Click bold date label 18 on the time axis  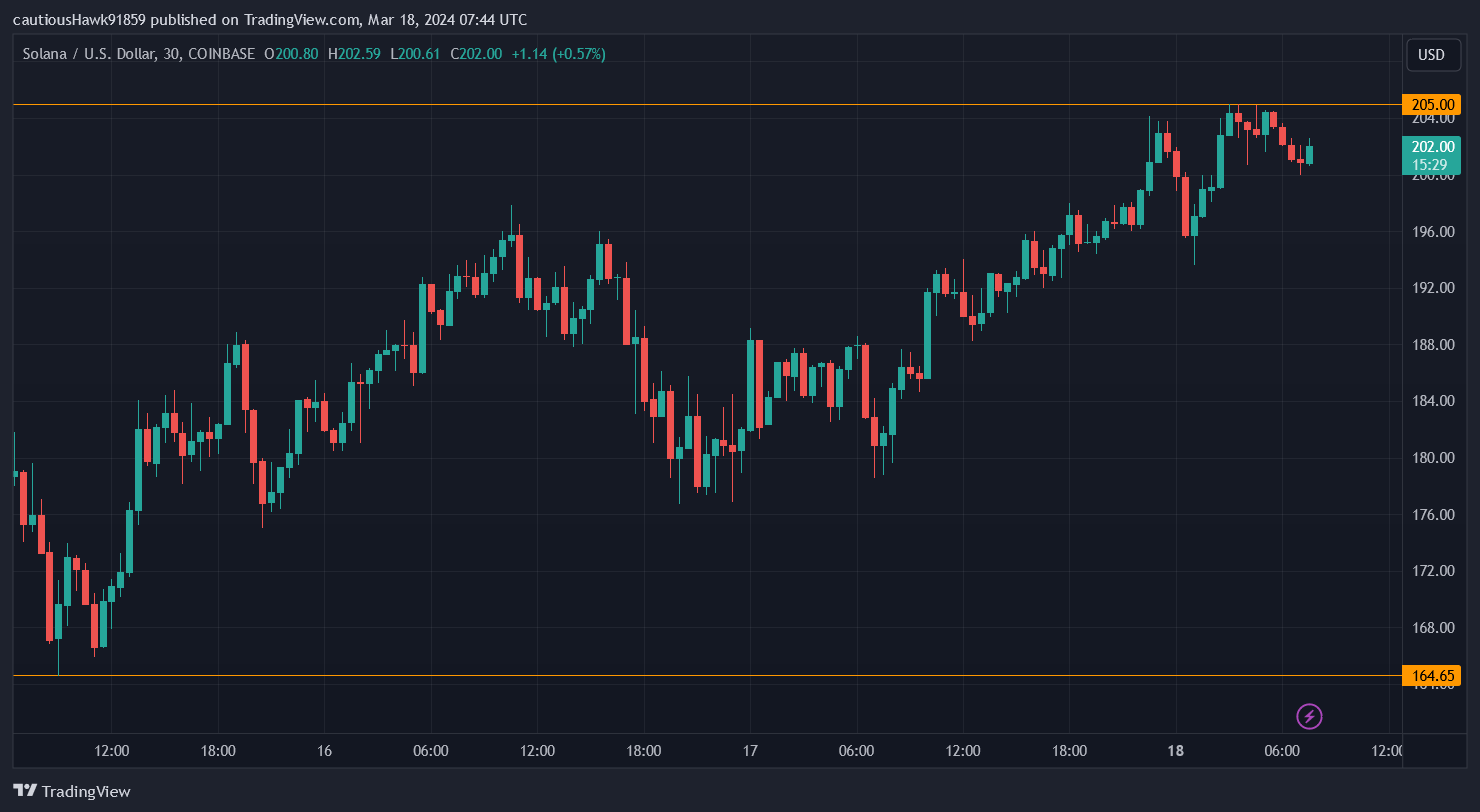tap(1175, 751)
